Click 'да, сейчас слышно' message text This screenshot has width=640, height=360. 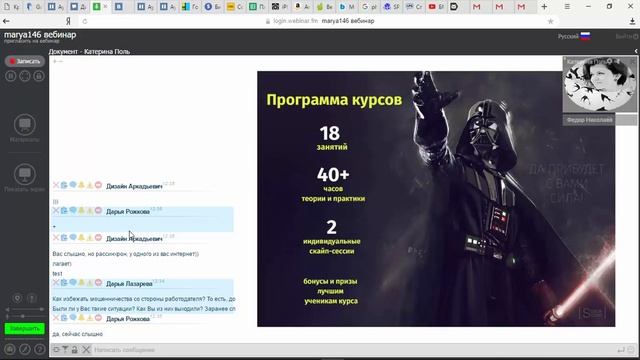78,334
